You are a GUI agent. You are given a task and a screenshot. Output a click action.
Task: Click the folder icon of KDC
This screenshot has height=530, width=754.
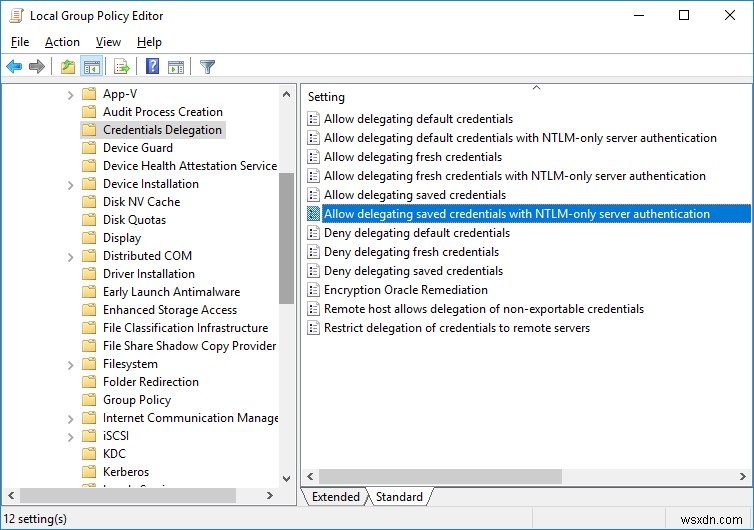[x=89, y=454]
